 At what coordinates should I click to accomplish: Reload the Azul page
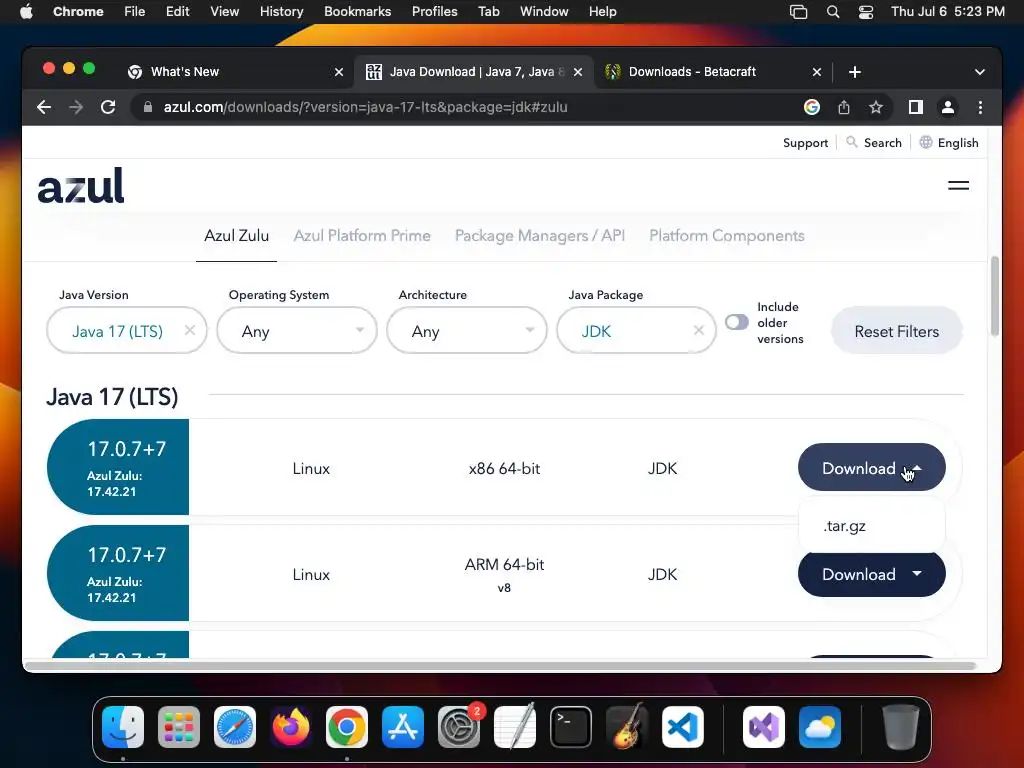tap(108, 107)
